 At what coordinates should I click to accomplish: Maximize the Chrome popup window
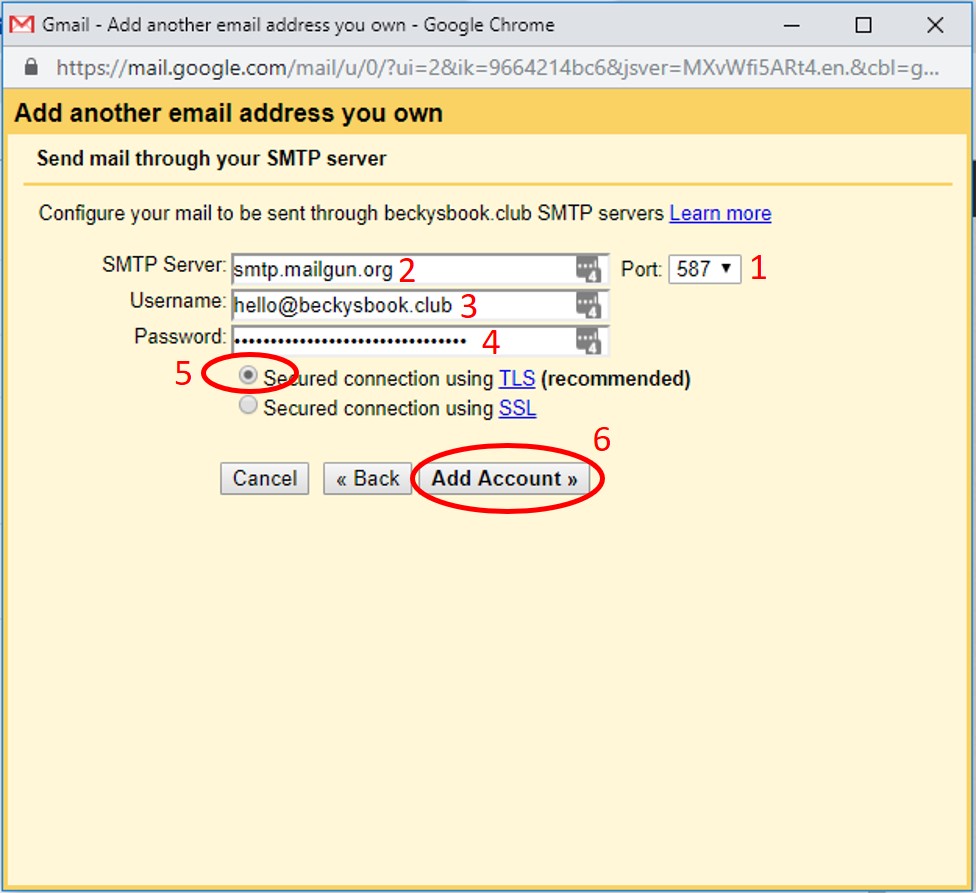pyautogui.click(x=863, y=26)
